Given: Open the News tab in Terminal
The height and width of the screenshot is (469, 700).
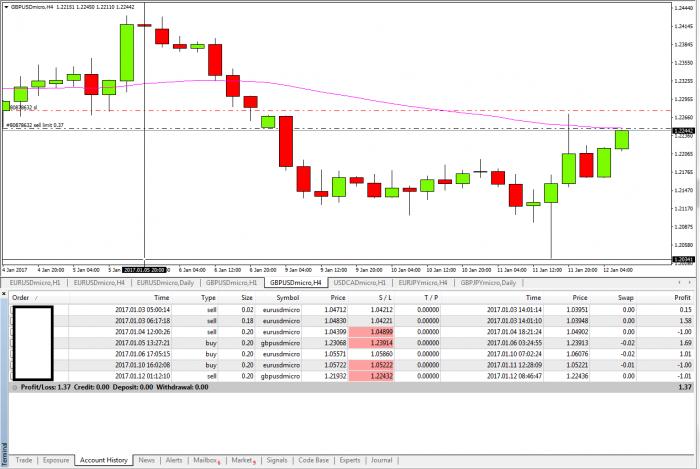Looking at the screenshot, I should pos(146,460).
